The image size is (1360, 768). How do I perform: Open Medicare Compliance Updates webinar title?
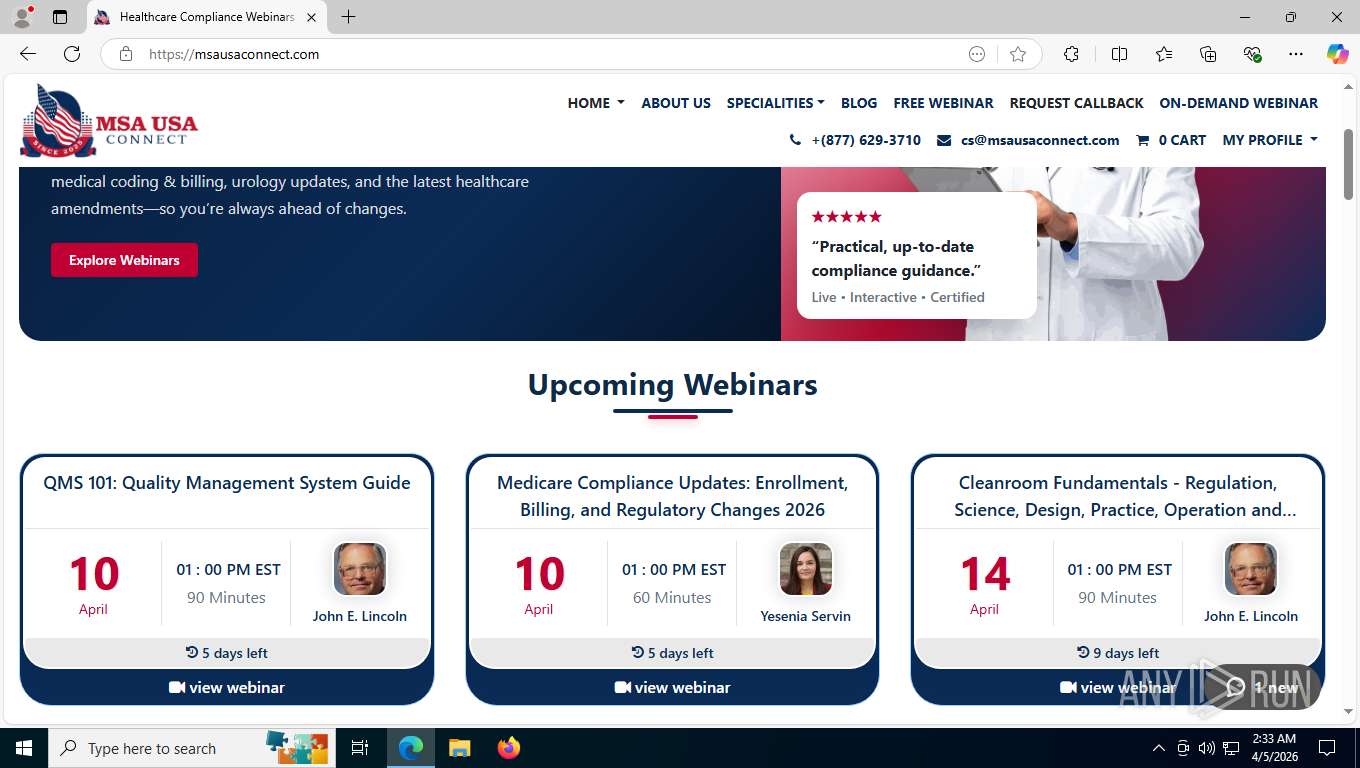[672, 496]
